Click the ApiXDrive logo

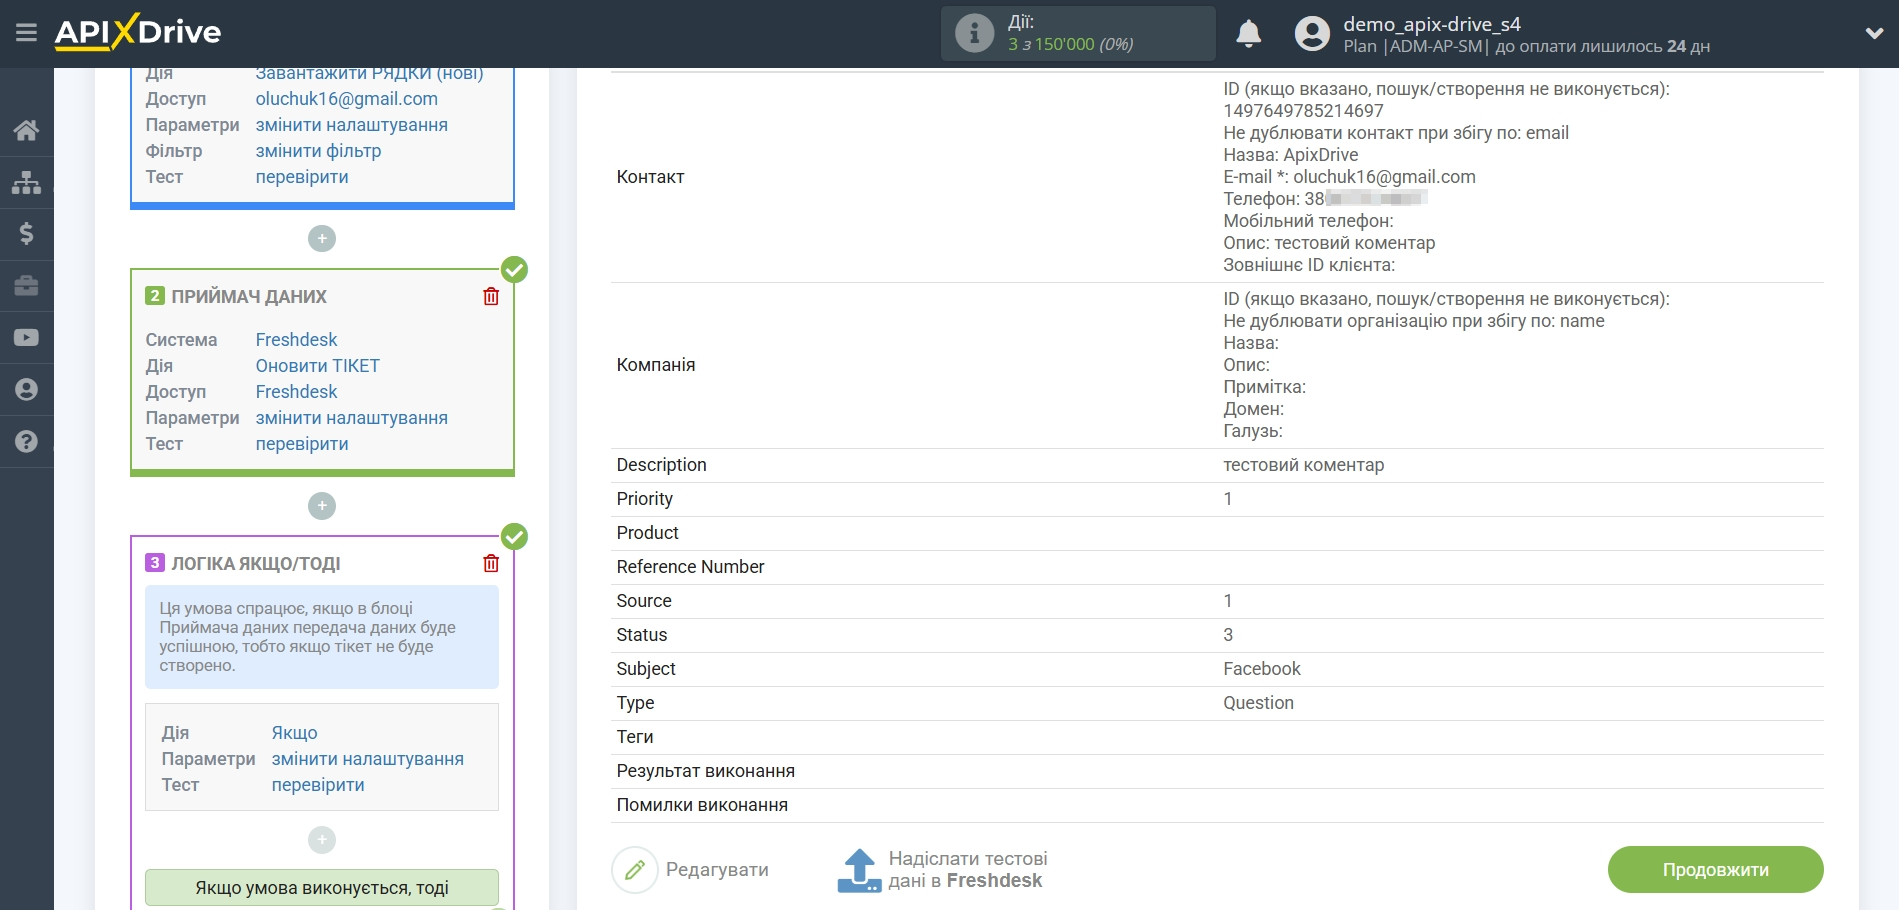tap(138, 32)
